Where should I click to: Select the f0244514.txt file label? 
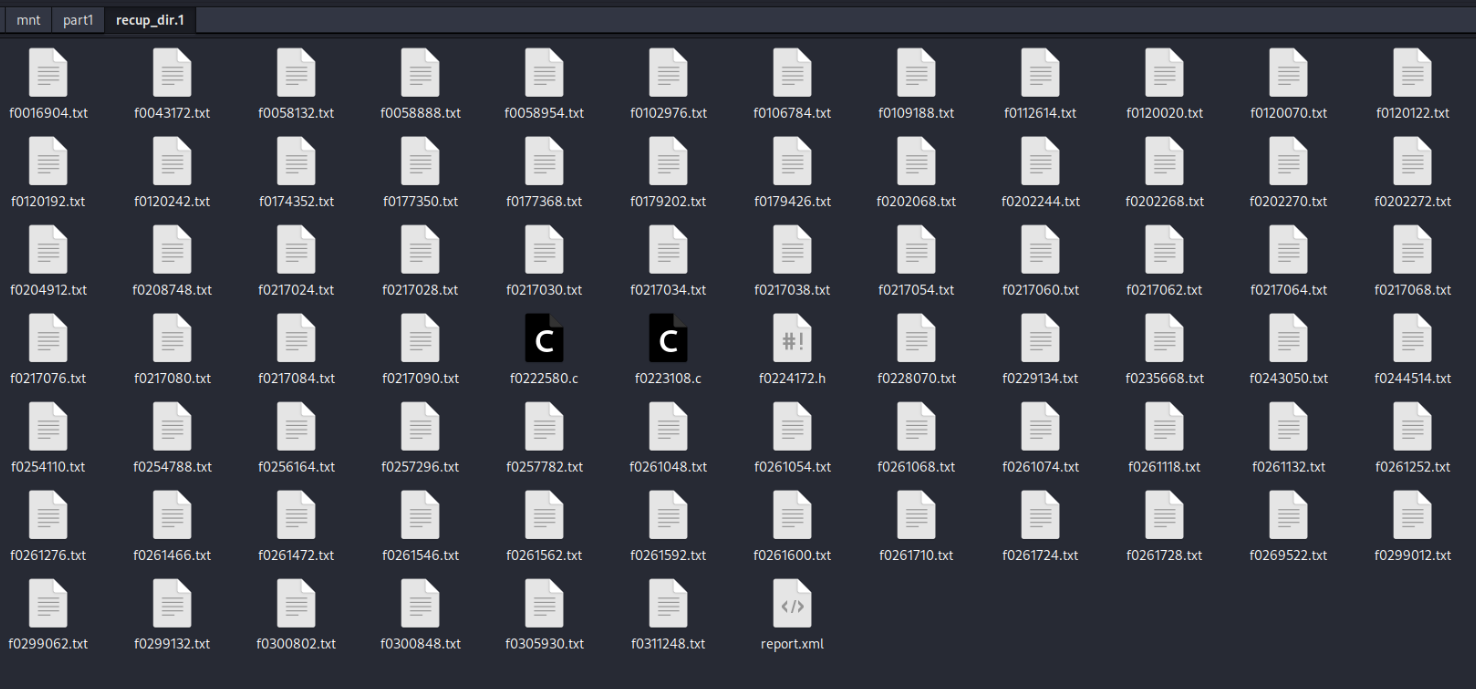1412,378
